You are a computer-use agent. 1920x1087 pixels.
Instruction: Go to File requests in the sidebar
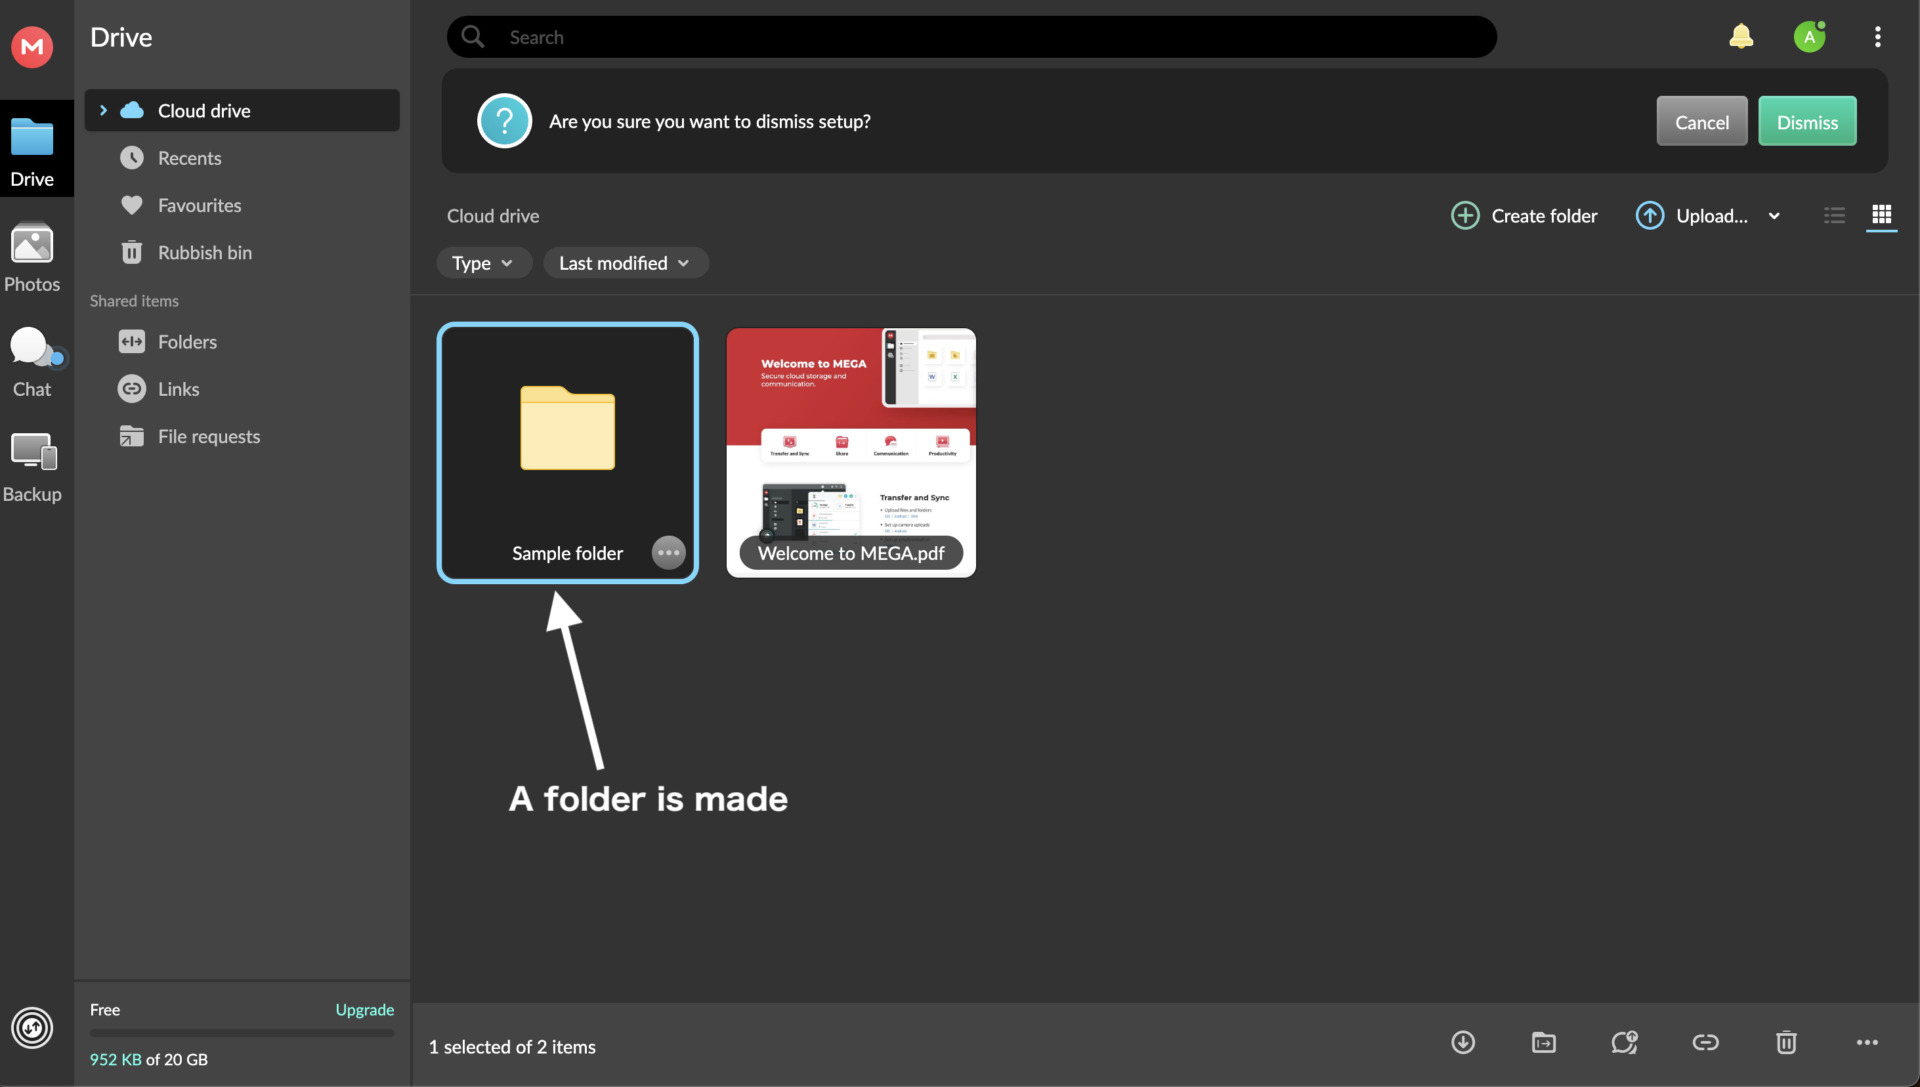click(209, 436)
